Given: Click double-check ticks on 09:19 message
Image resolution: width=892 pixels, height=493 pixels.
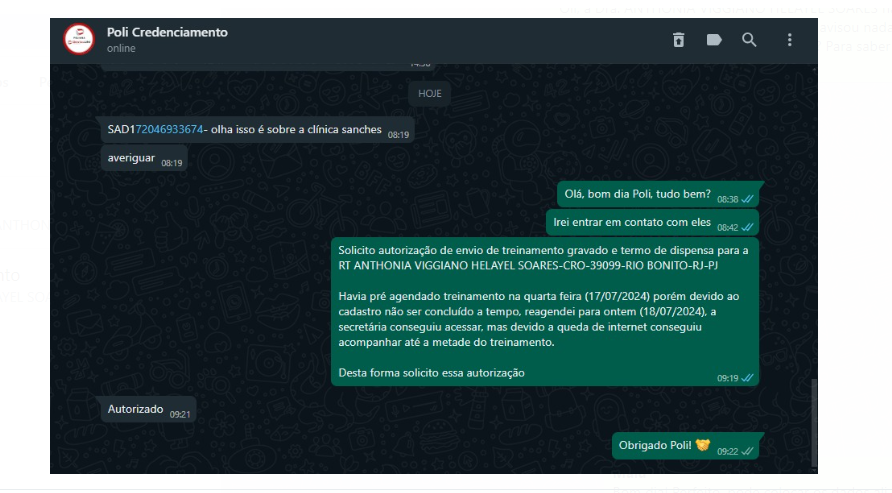Looking at the screenshot, I should tap(748, 378).
